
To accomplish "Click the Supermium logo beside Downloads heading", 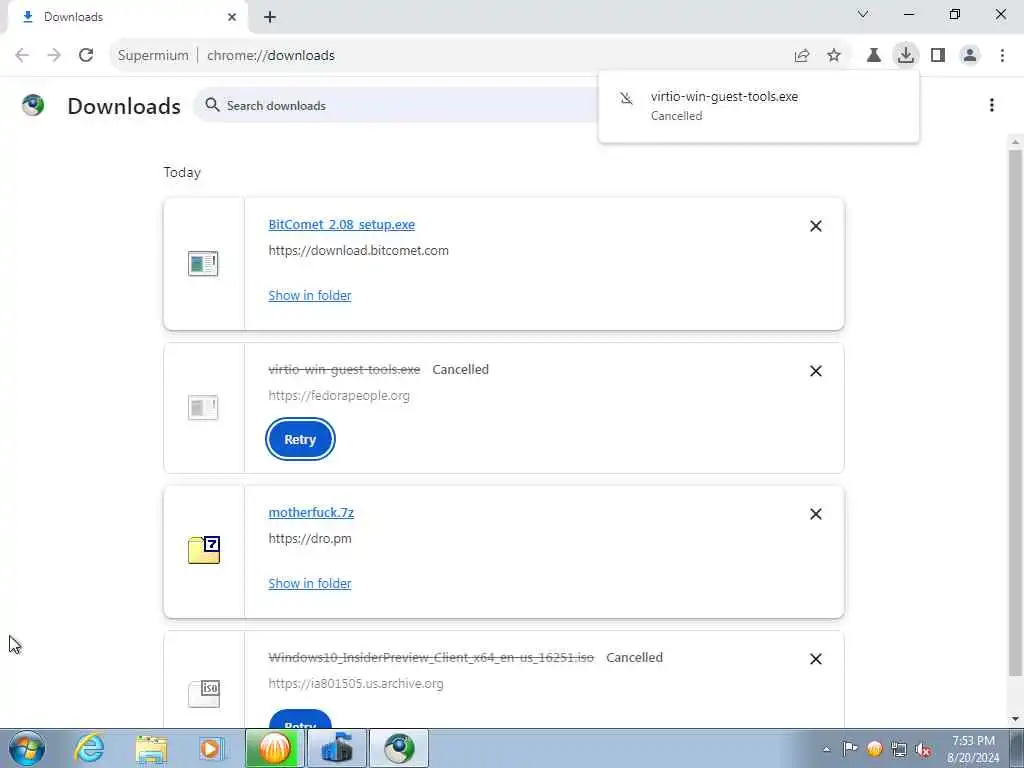I will (33, 105).
